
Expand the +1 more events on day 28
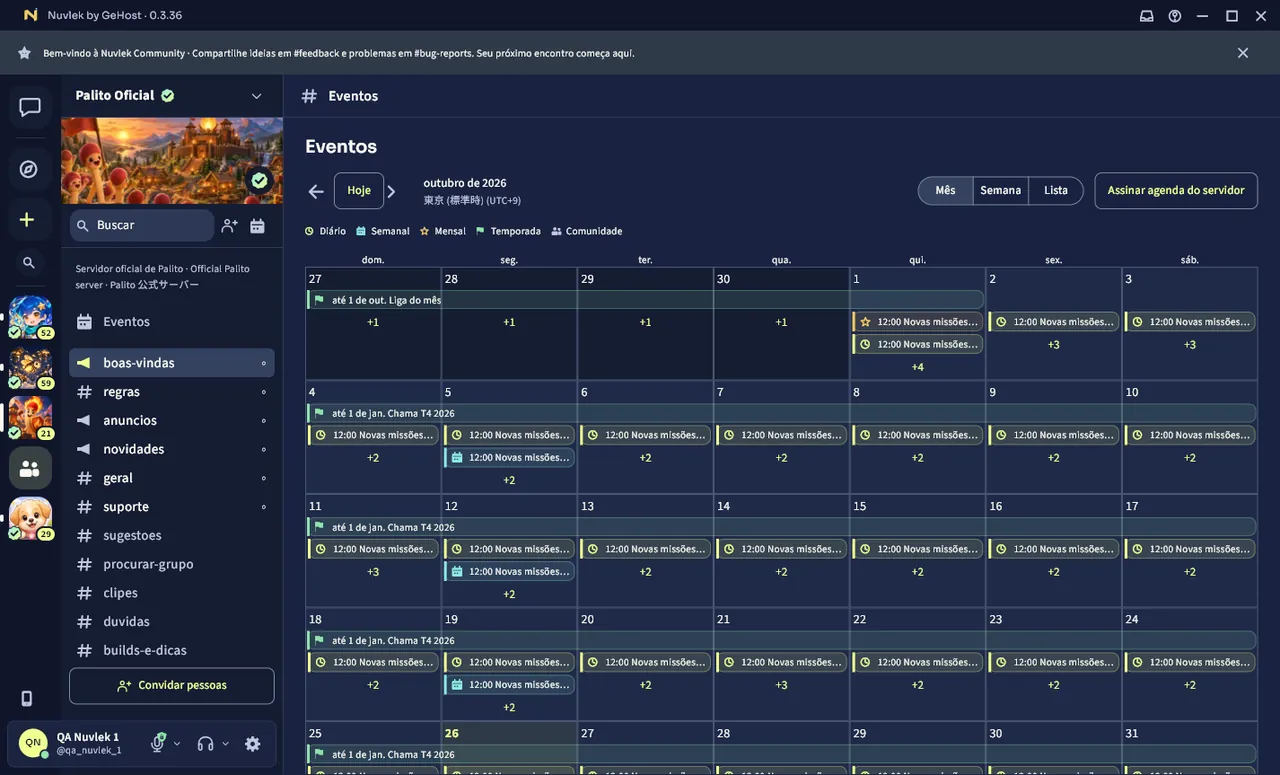(509, 322)
